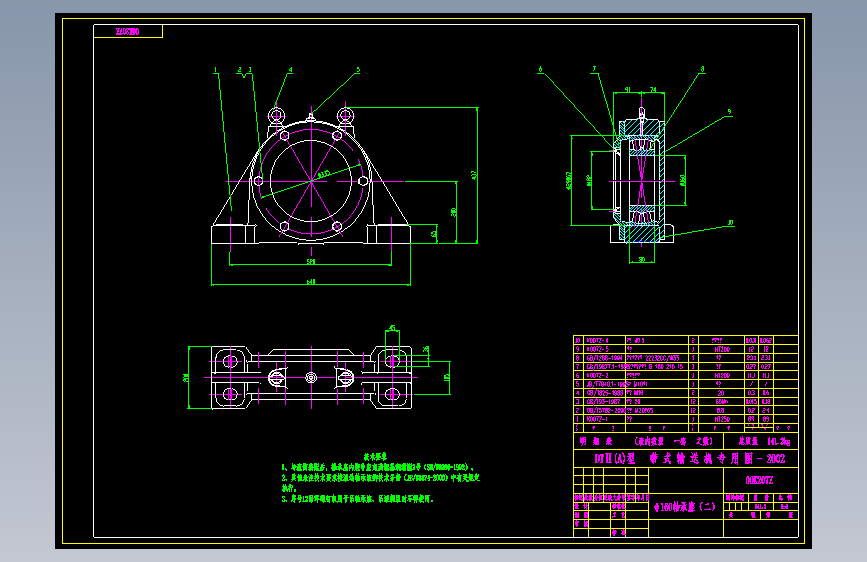Select the 74 dimension above section view
The image size is (867, 562).
[x=653, y=90]
